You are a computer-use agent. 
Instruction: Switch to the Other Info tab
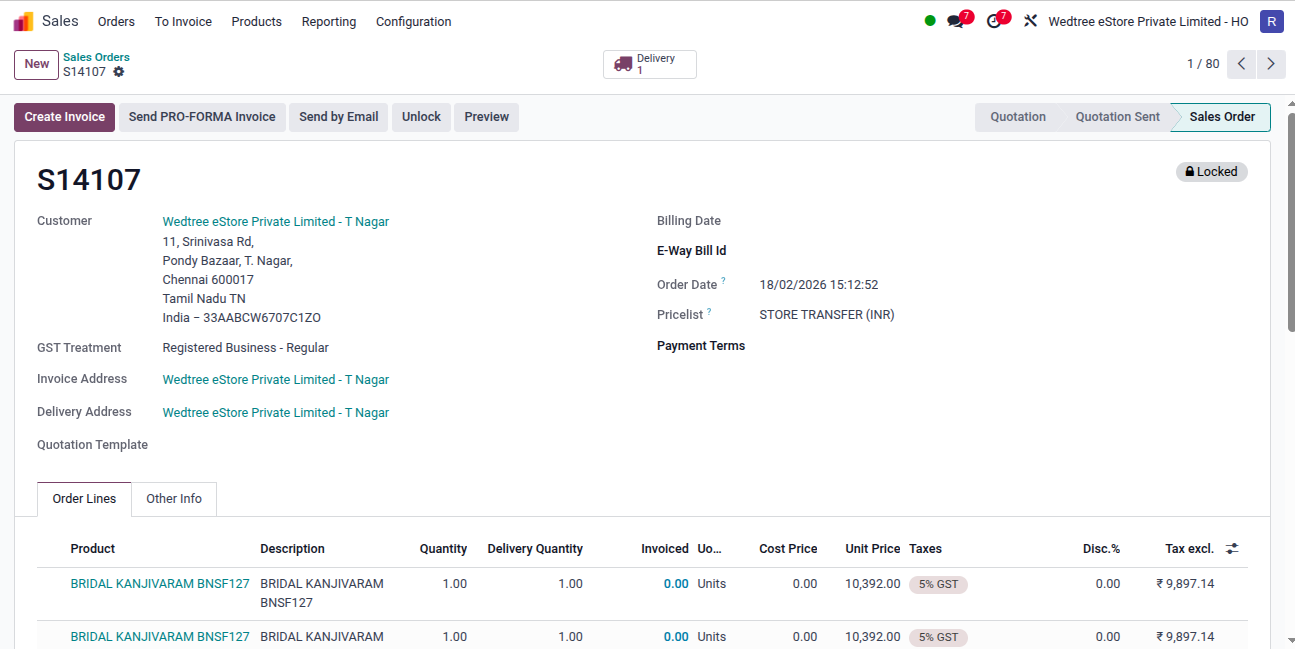click(174, 499)
